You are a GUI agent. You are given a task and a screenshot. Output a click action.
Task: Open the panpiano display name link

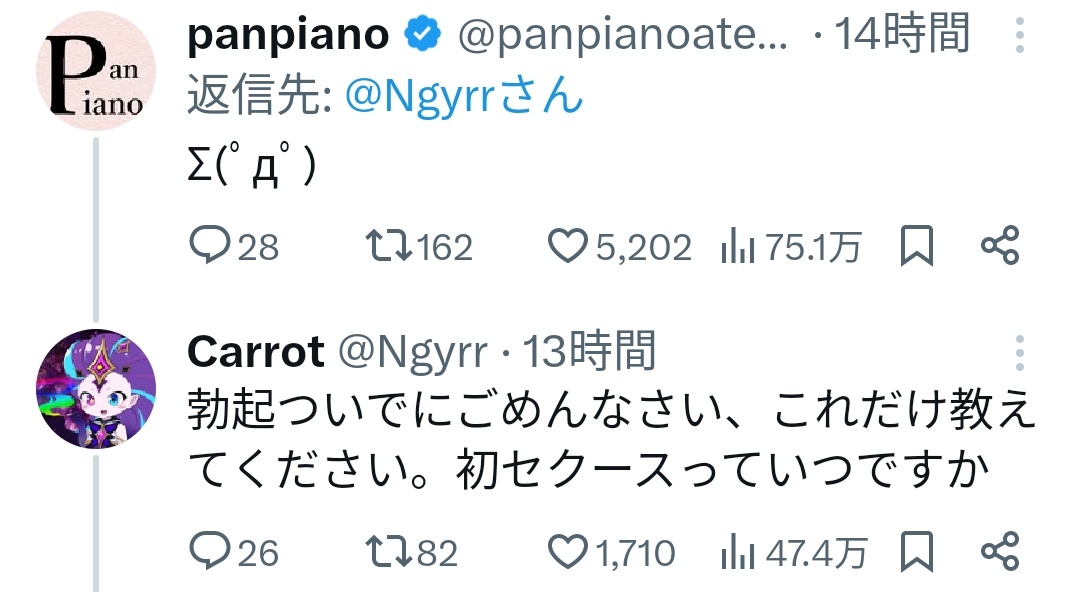288,35
